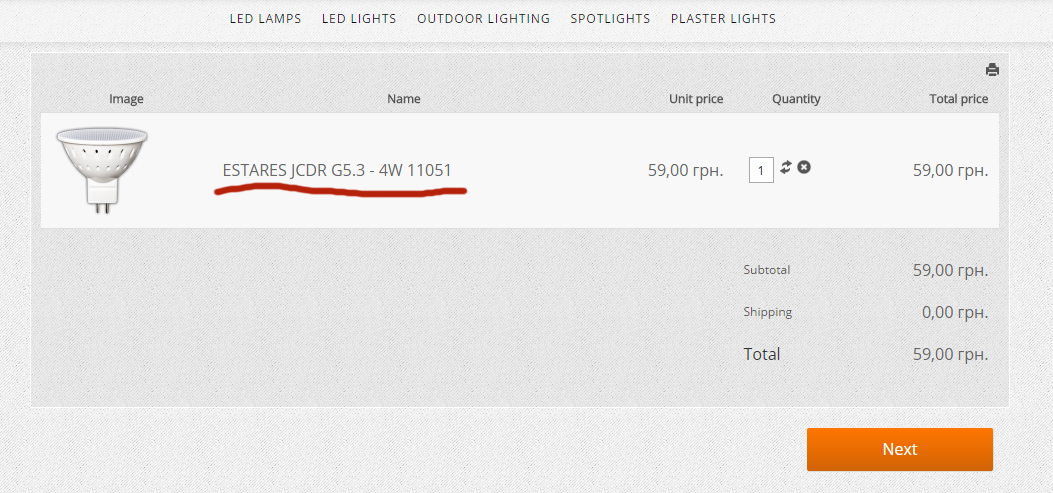This screenshot has width=1053, height=493.
Task: Focus the quantity input field
Action: pos(760,171)
